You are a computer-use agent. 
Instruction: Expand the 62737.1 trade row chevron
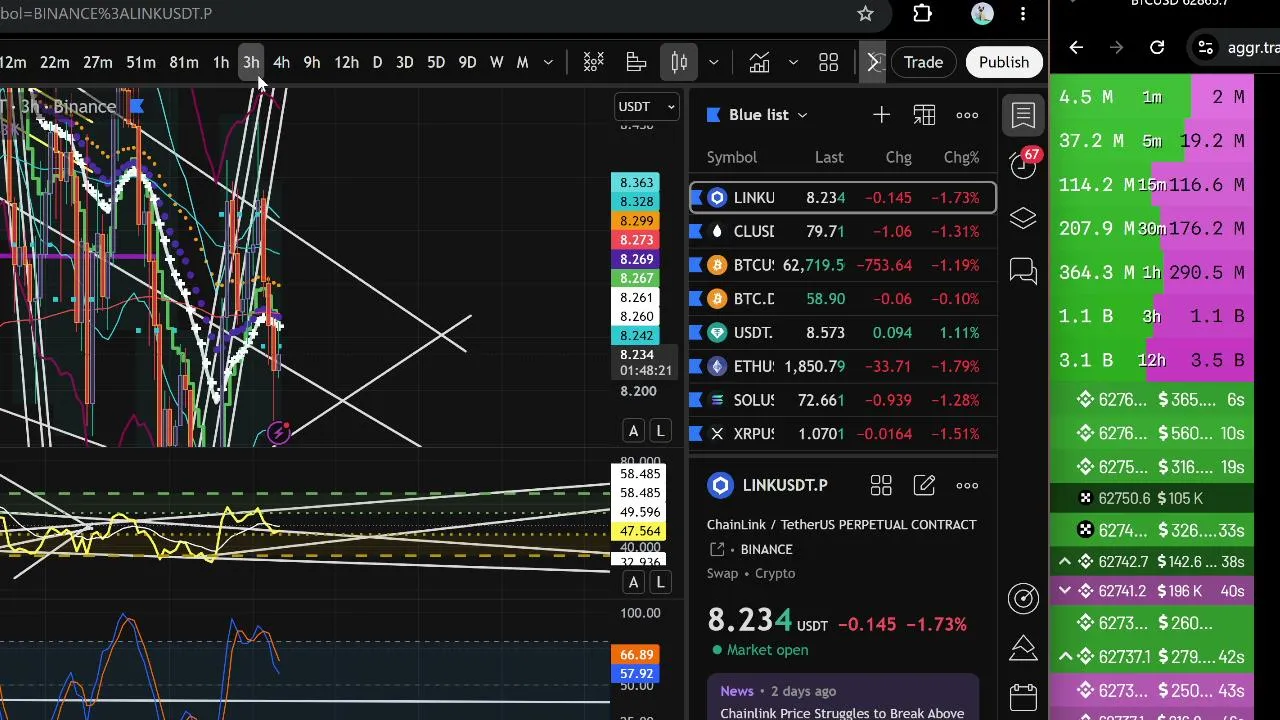tap(1065, 657)
